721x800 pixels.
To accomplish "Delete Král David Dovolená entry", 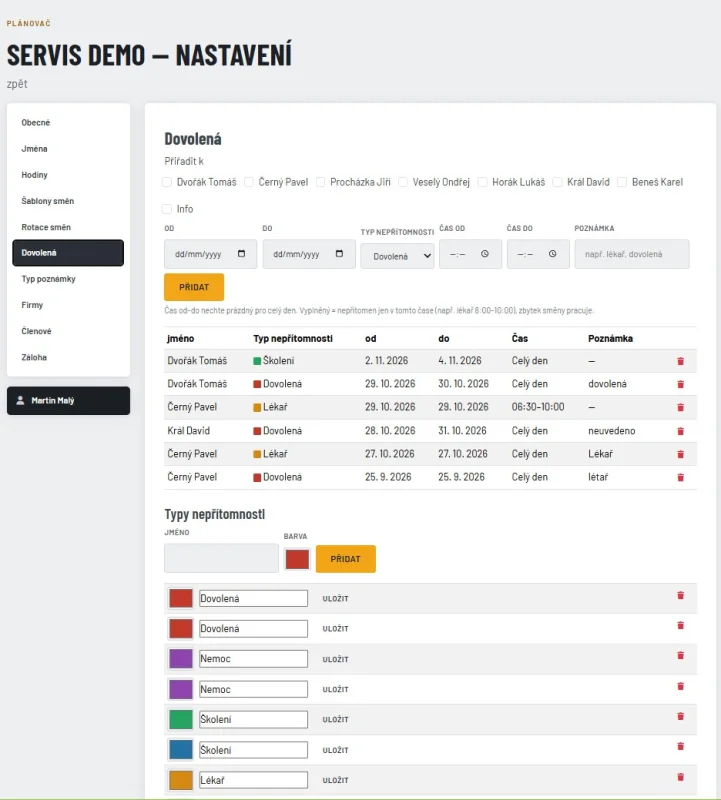I will pyautogui.click(x=680, y=431).
